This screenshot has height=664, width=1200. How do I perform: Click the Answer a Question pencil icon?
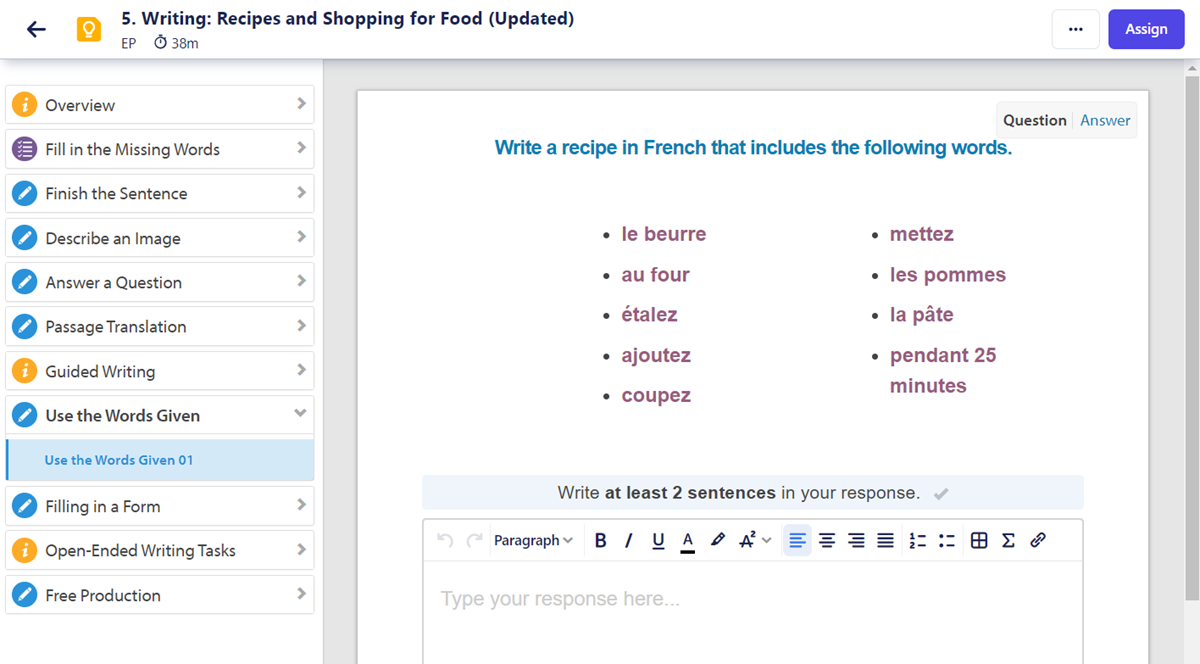click(x=24, y=282)
